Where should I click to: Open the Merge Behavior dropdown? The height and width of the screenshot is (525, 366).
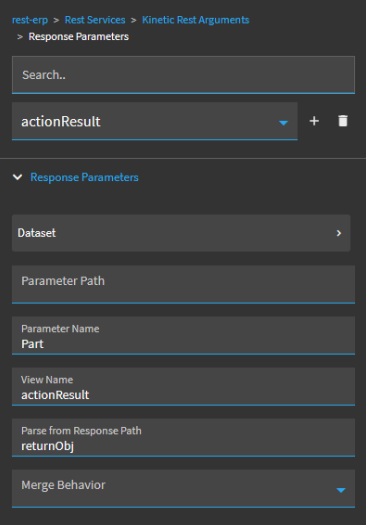pos(183,489)
